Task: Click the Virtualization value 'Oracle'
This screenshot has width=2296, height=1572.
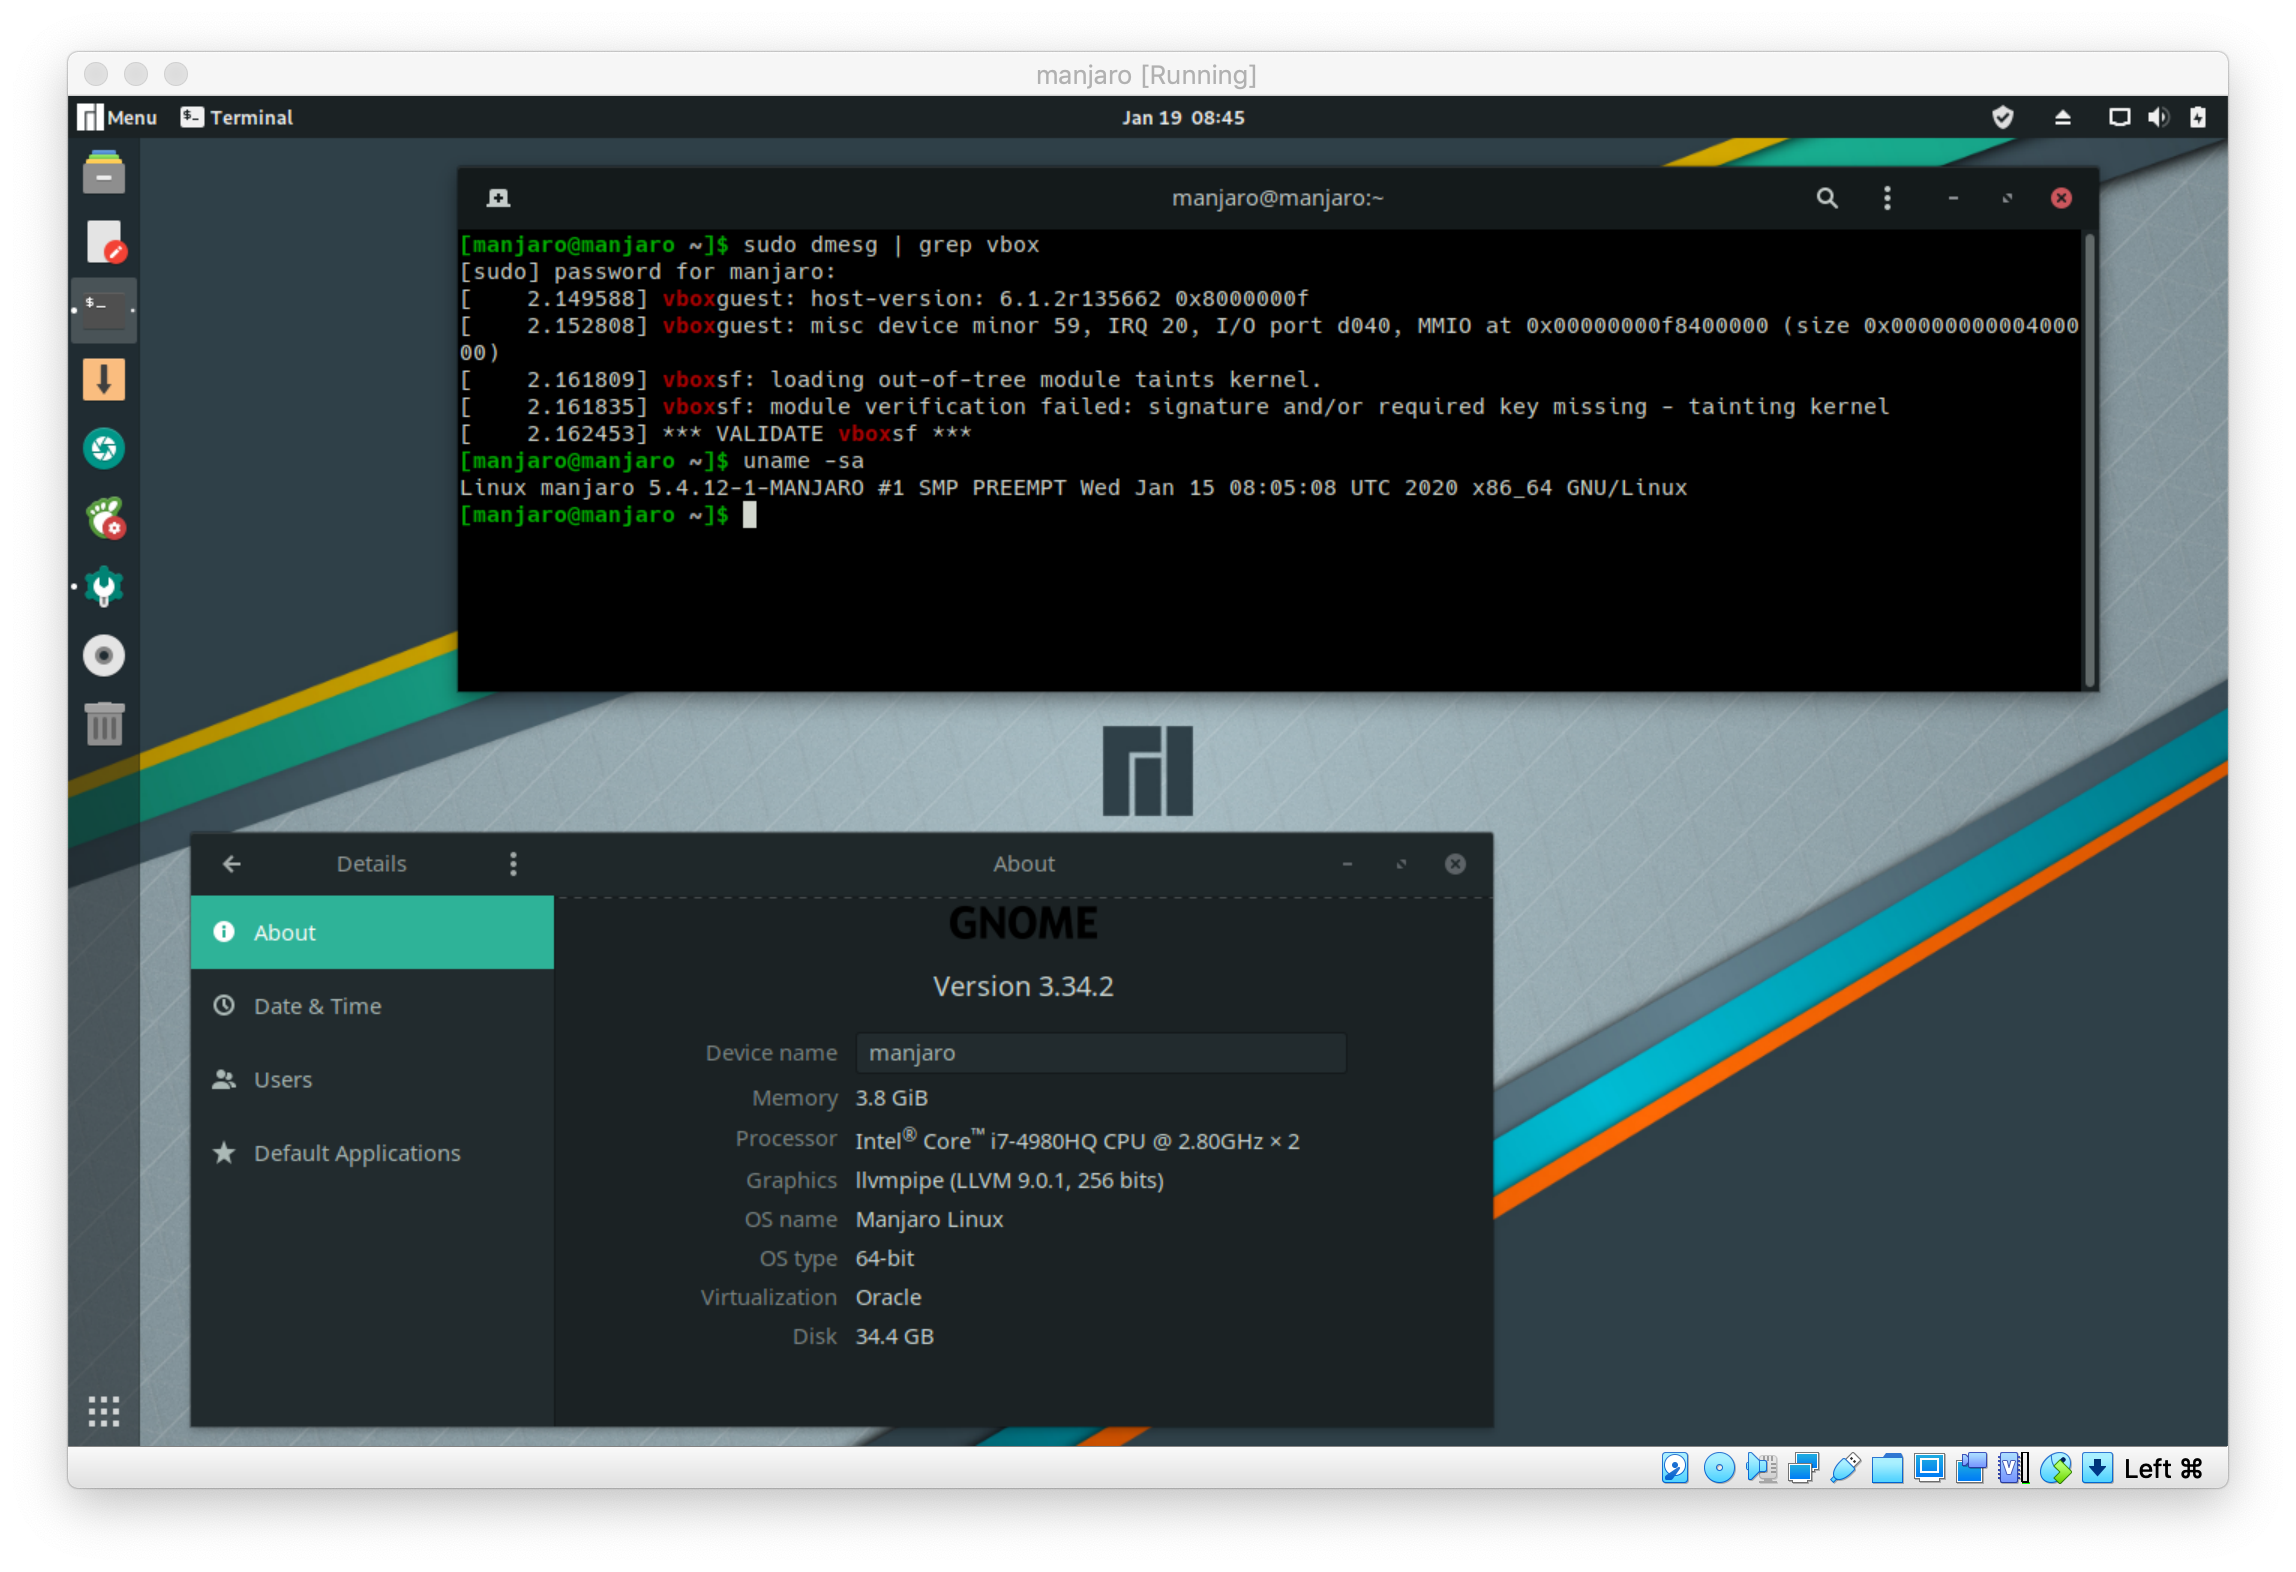Action: 888,1297
